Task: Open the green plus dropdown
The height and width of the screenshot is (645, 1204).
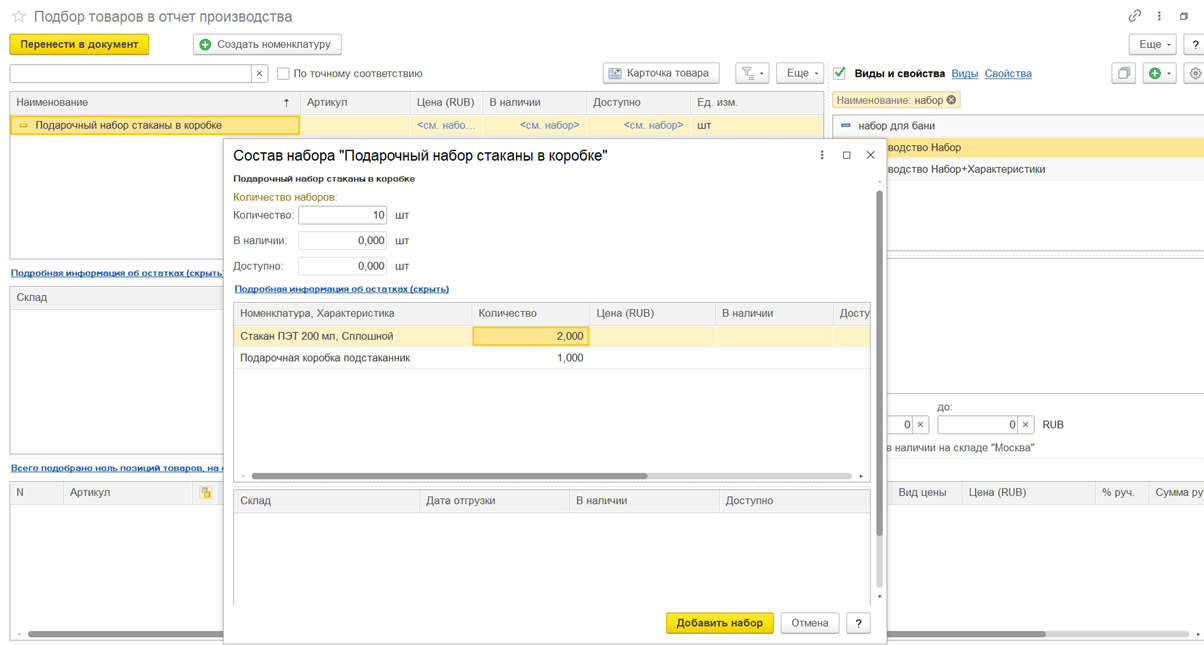Action: (x=1160, y=73)
